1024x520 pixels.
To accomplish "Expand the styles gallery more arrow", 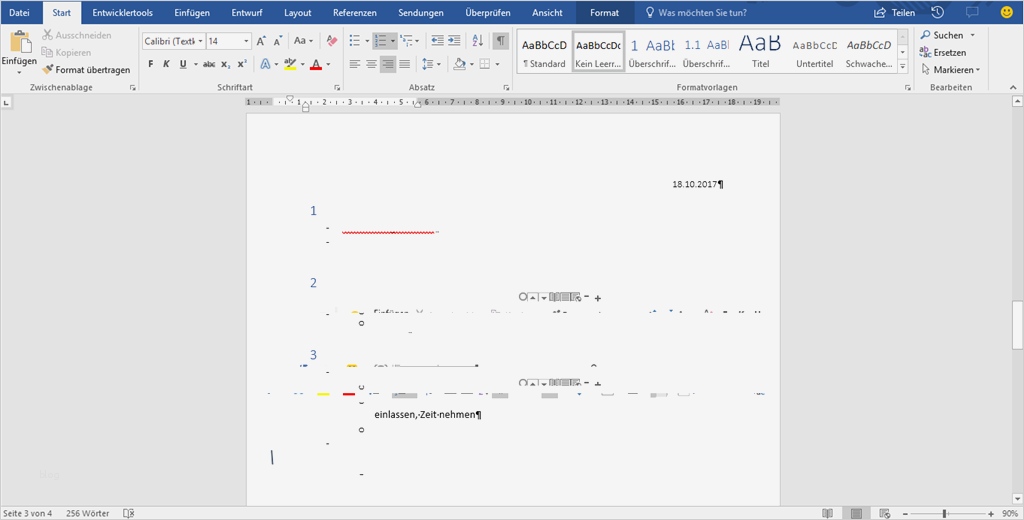I will coord(903,67).
